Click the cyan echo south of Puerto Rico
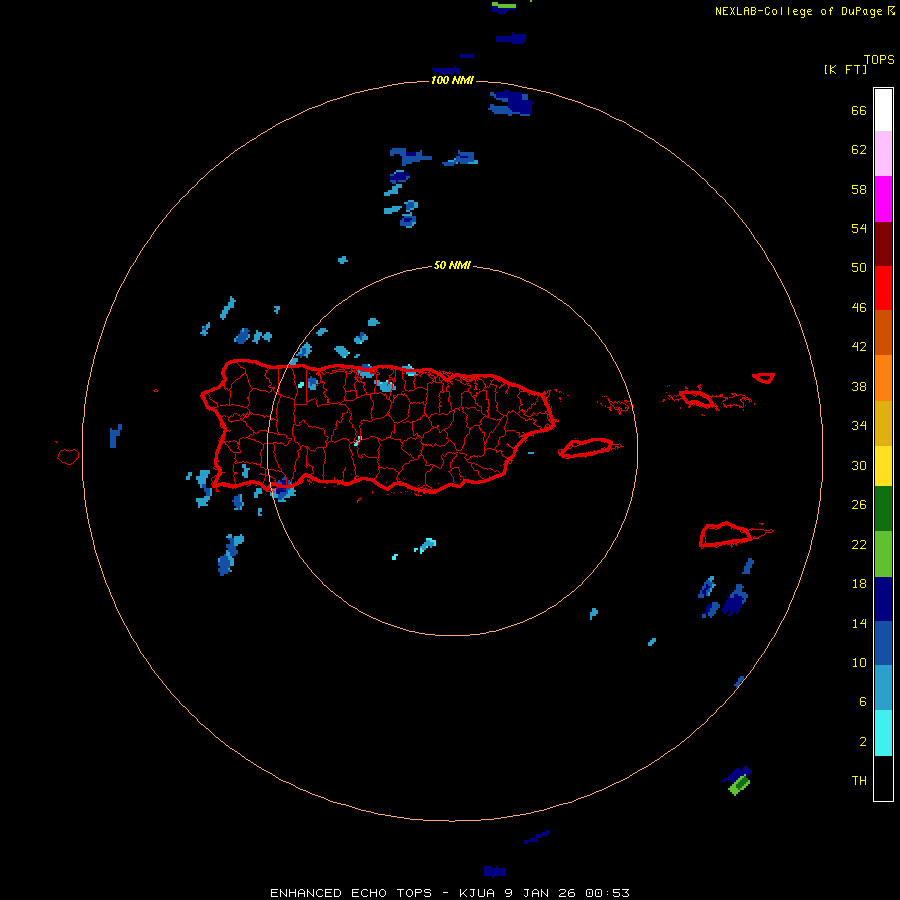900x900 pixels. tap(426, 545)
